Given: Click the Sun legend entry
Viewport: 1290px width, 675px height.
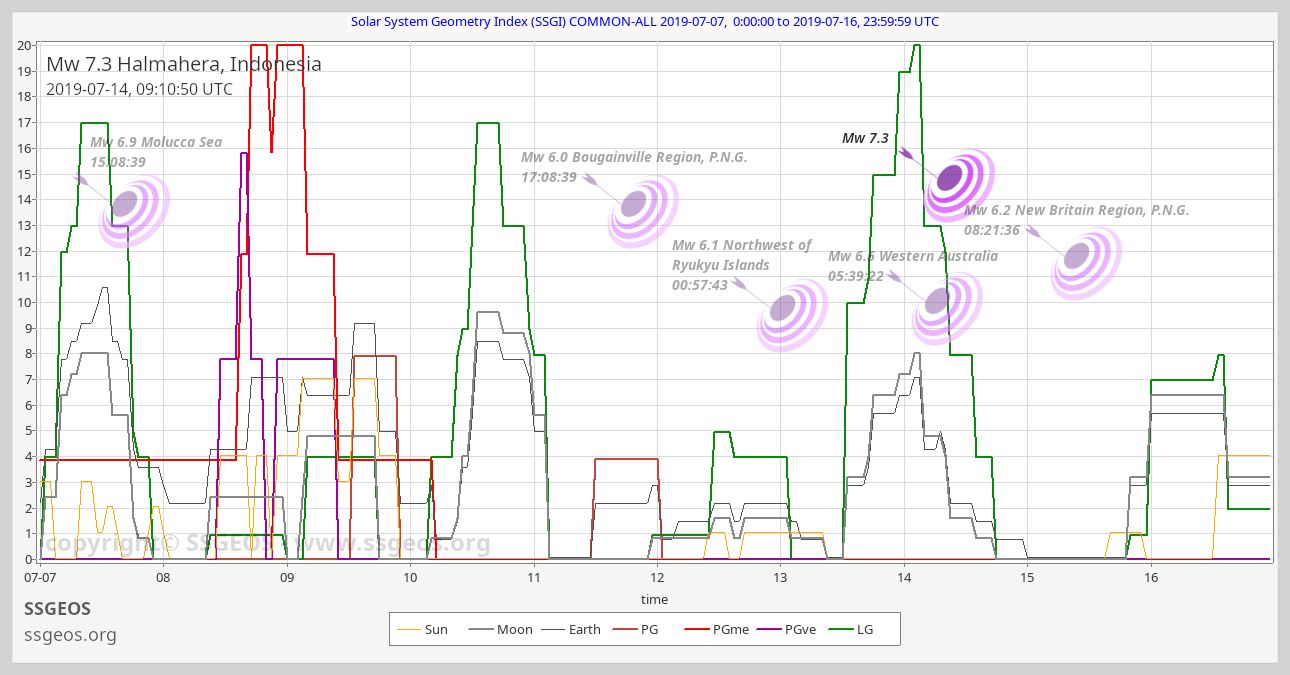Looking at the screenshot, I should tap(423, 629).
